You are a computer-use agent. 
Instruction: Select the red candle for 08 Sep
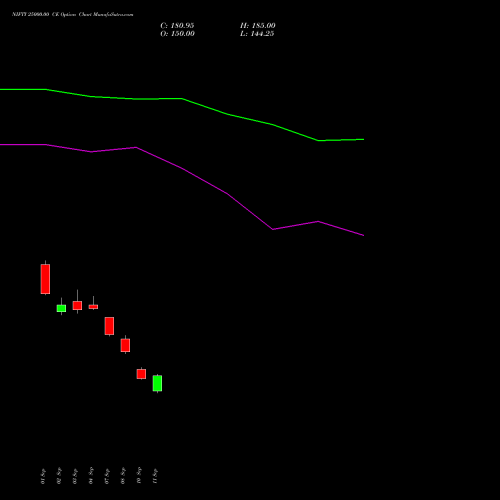[125, 345]
